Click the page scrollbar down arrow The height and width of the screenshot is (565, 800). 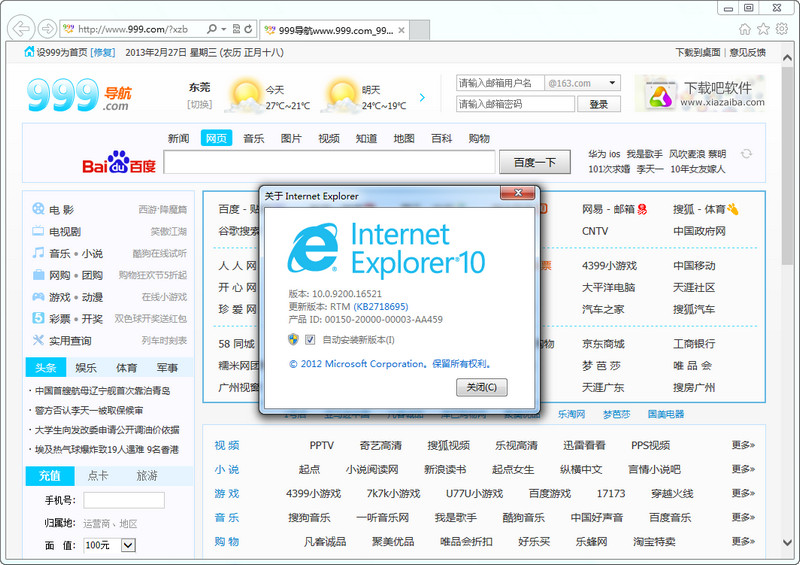point(787,543)
